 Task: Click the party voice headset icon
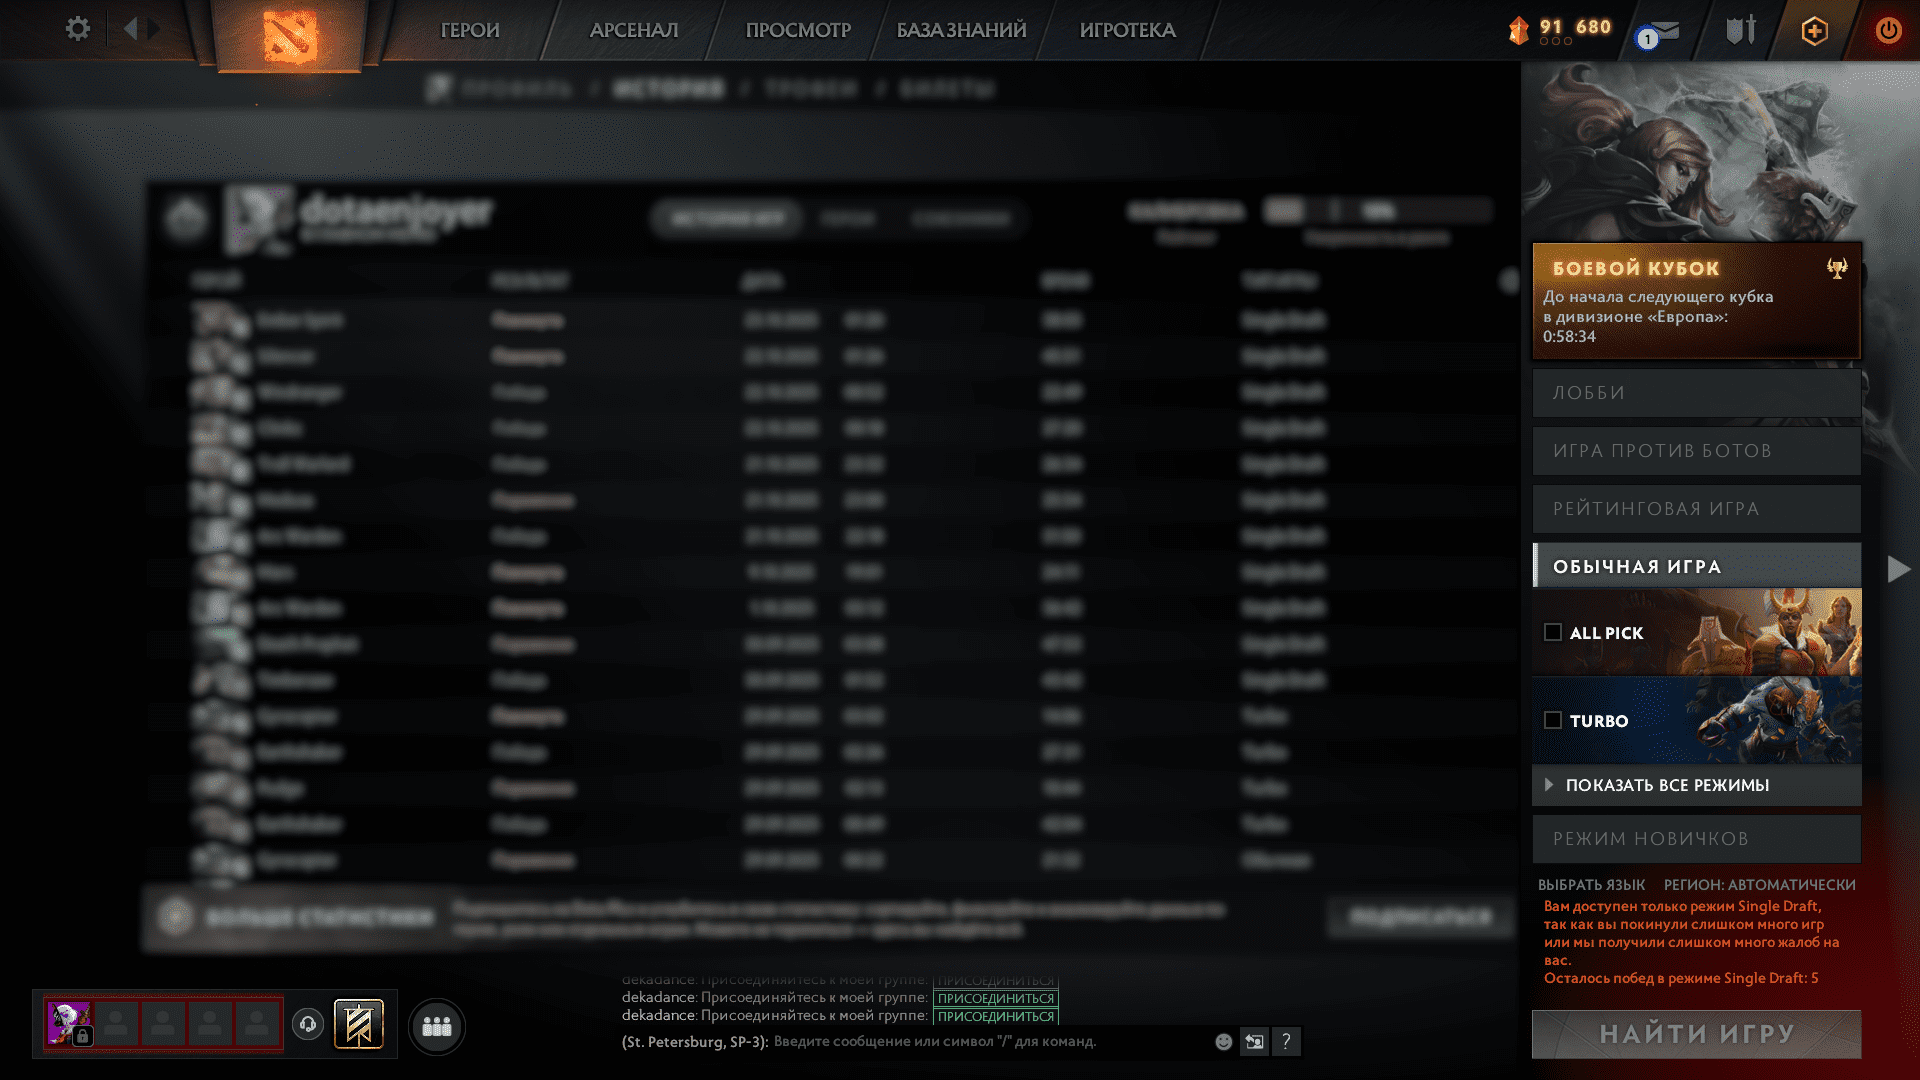(x=308, y=1024)
